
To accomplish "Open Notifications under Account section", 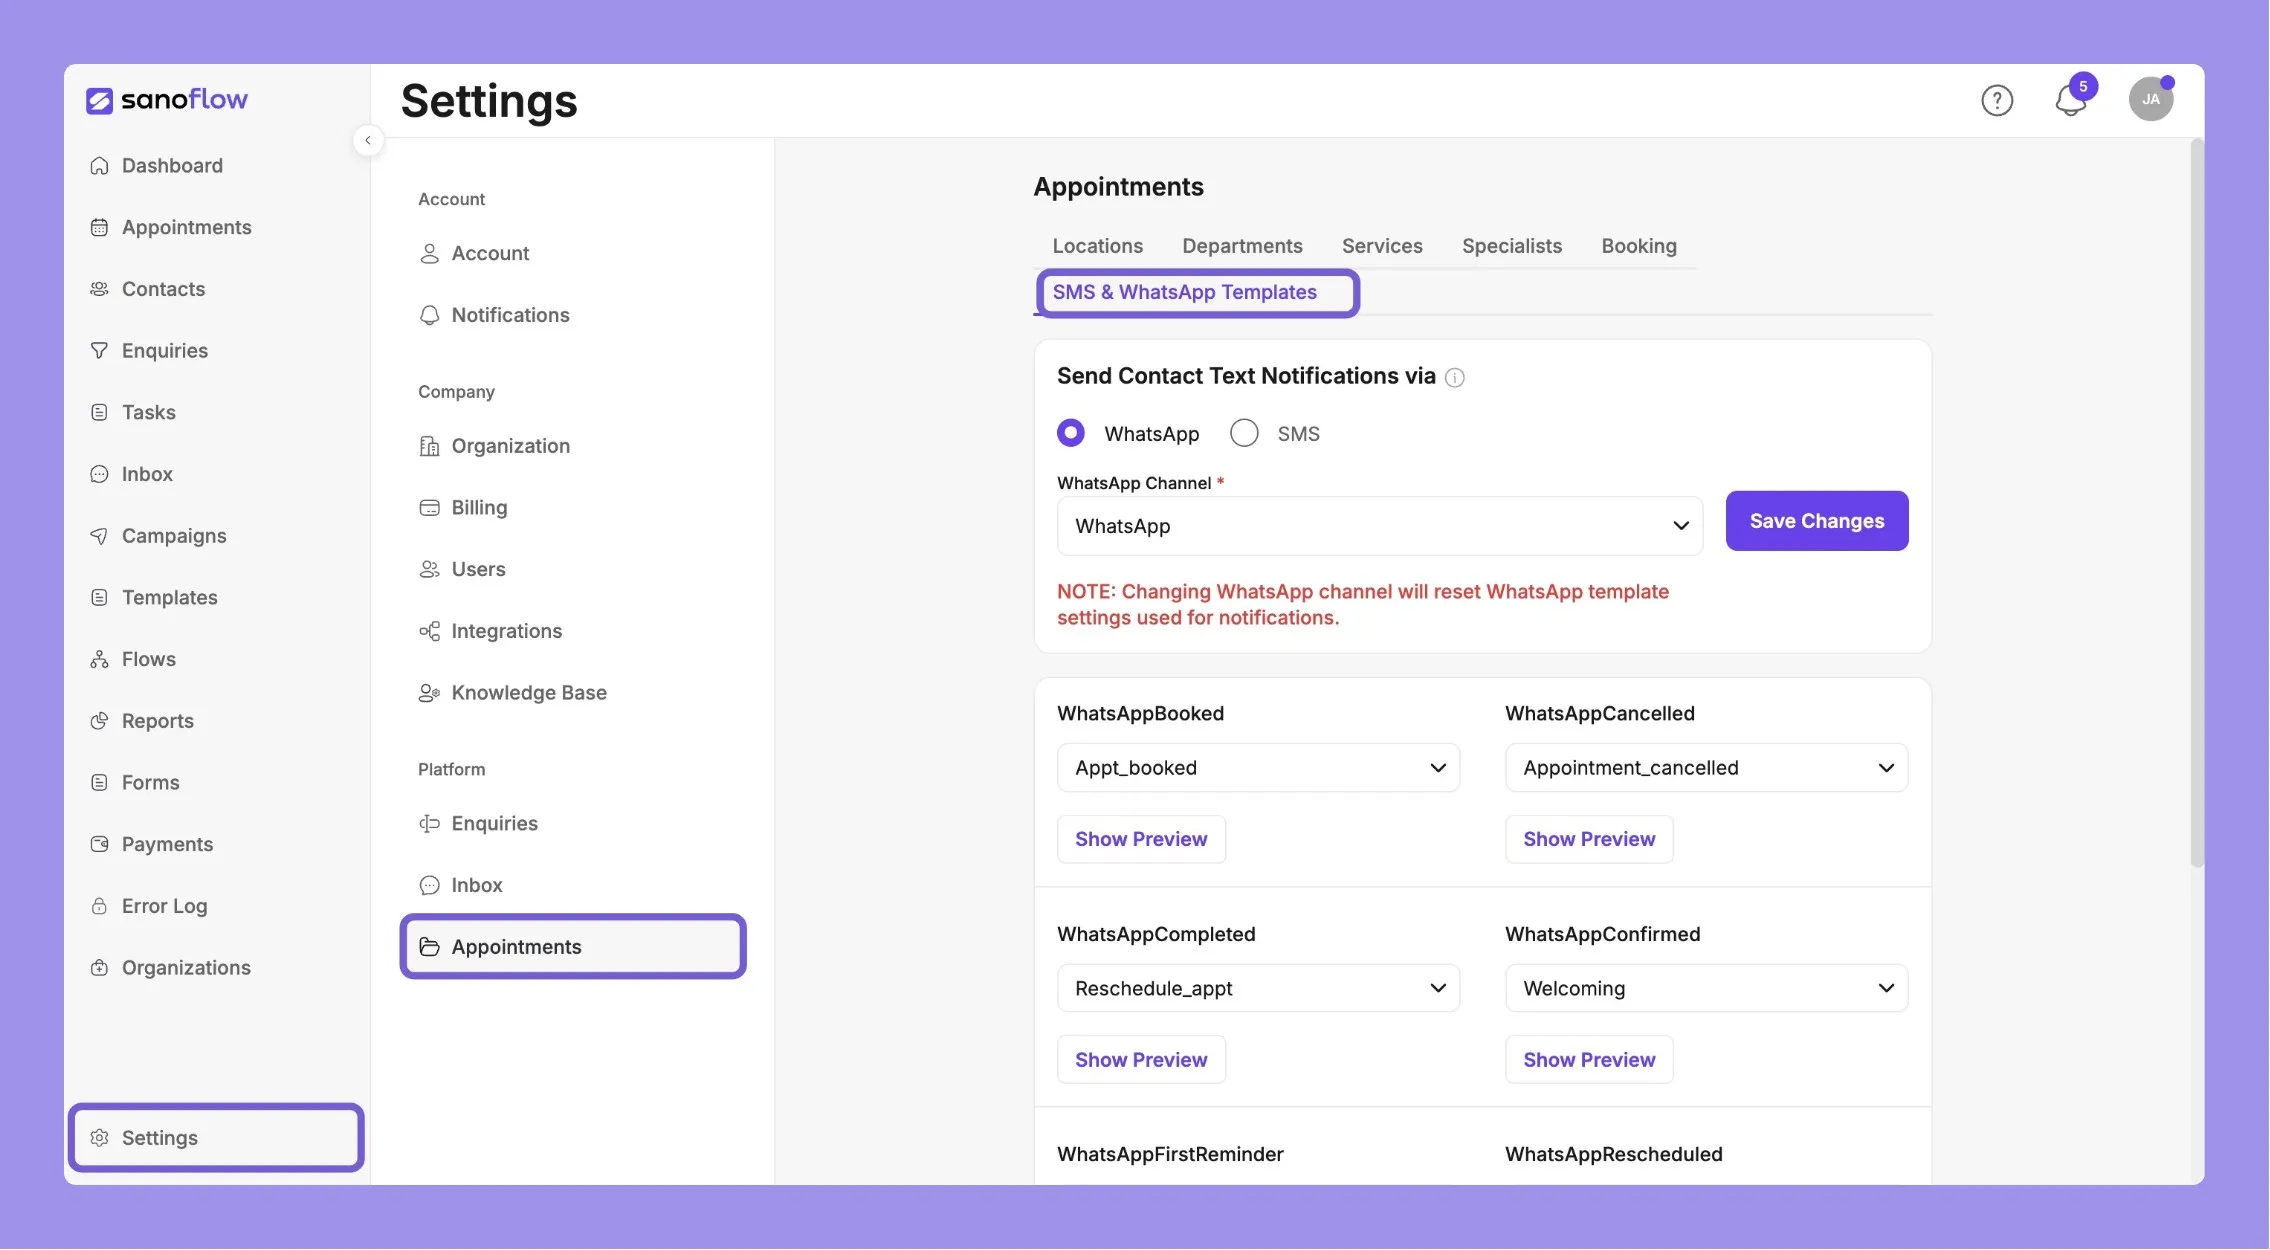I will [x=573, y=315].
